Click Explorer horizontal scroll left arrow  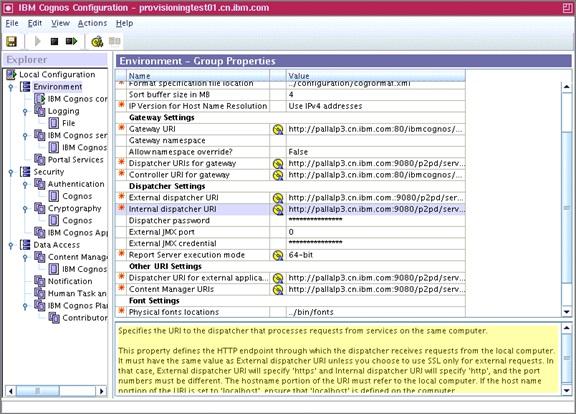11,391
